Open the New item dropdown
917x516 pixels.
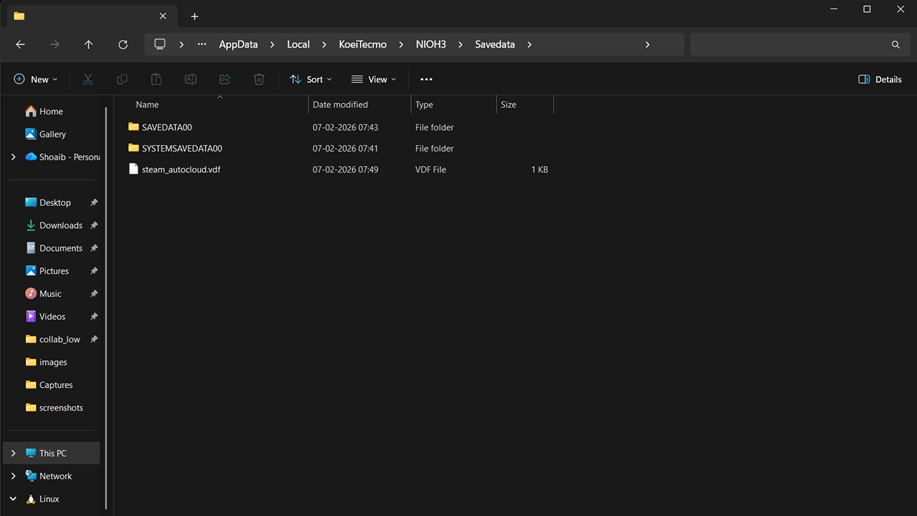[36, 79]
